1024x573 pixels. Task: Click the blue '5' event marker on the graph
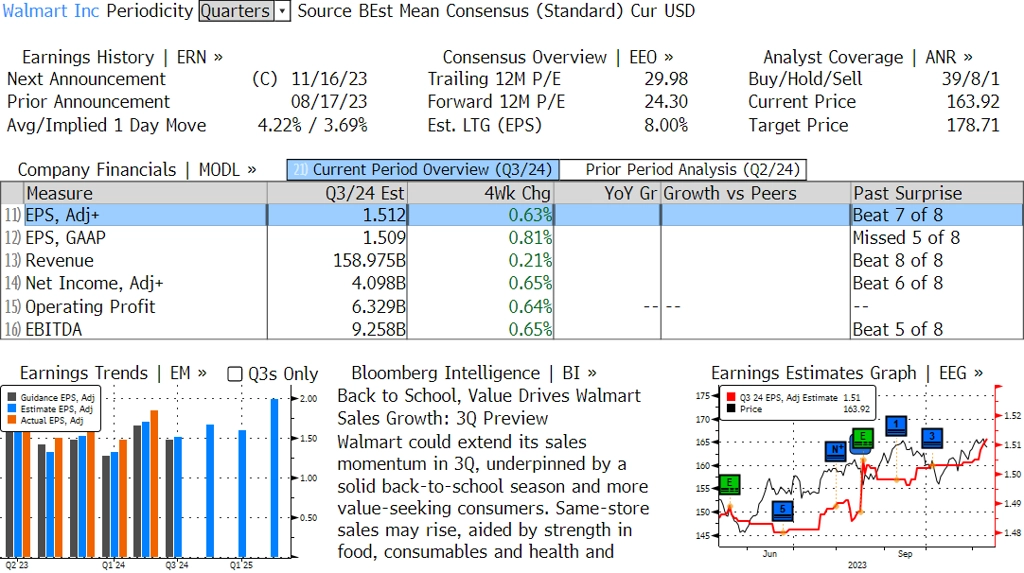[x=782, y=510]
